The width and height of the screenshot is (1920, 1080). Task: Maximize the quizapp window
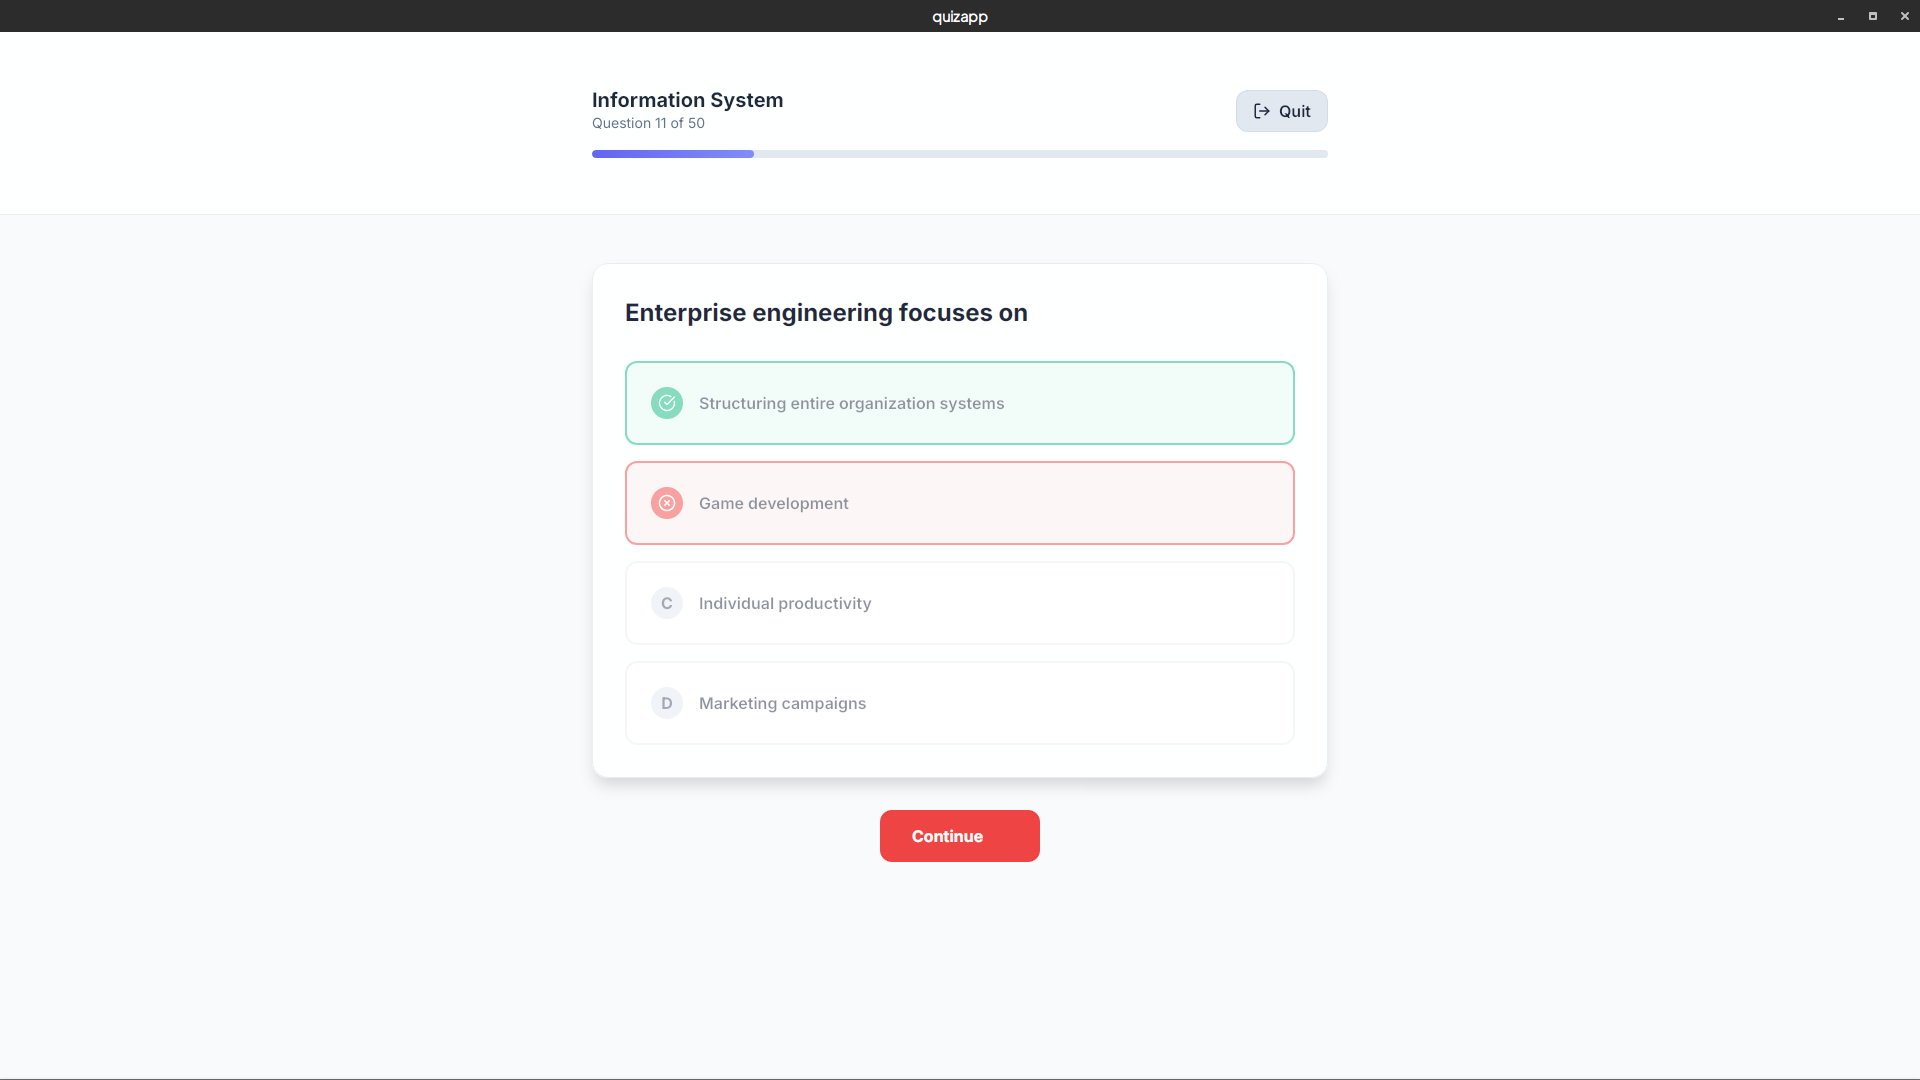click(1873, 16)
